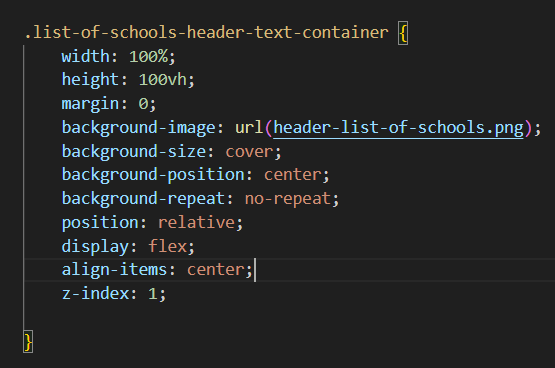Click the flex value

point(167,247)
